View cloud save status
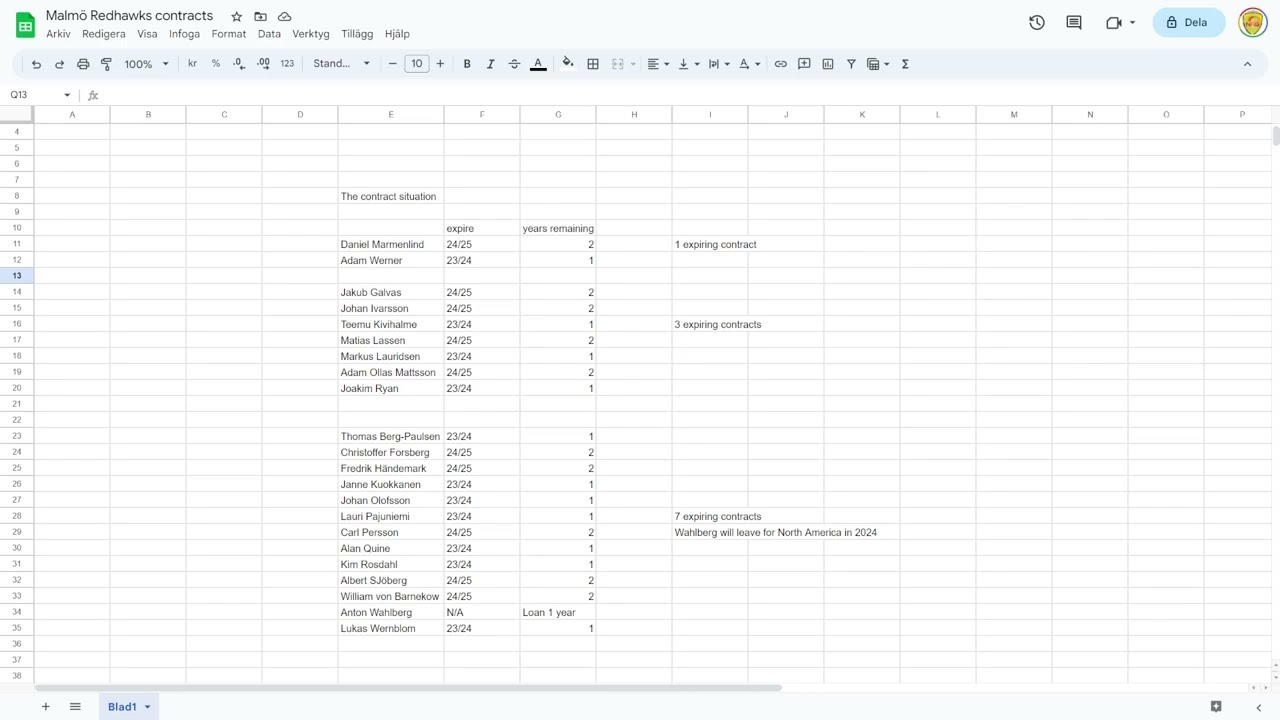1280x720 pixels. pyautogui.click(x=285, y=17)
